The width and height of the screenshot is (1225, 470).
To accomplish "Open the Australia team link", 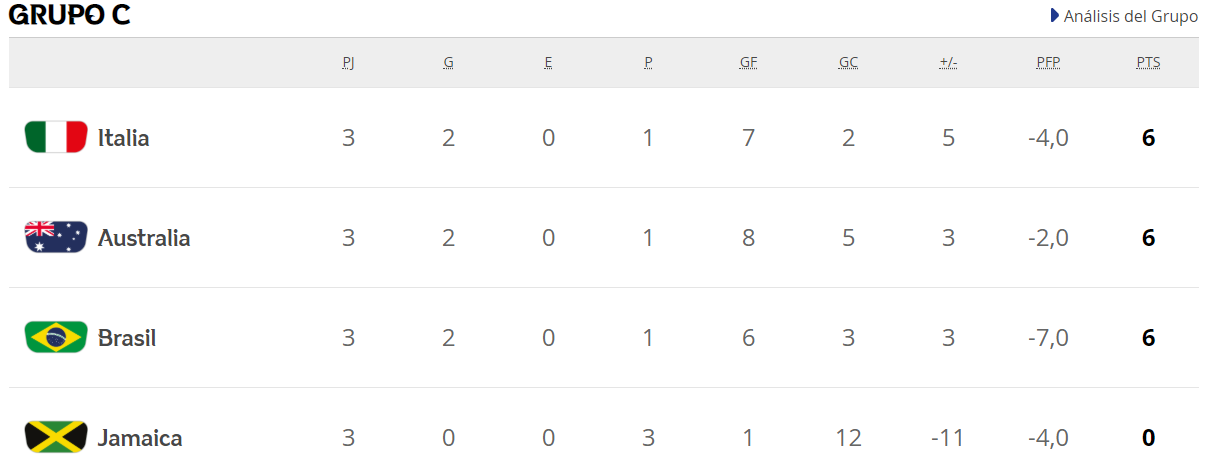I will (144, 238).
